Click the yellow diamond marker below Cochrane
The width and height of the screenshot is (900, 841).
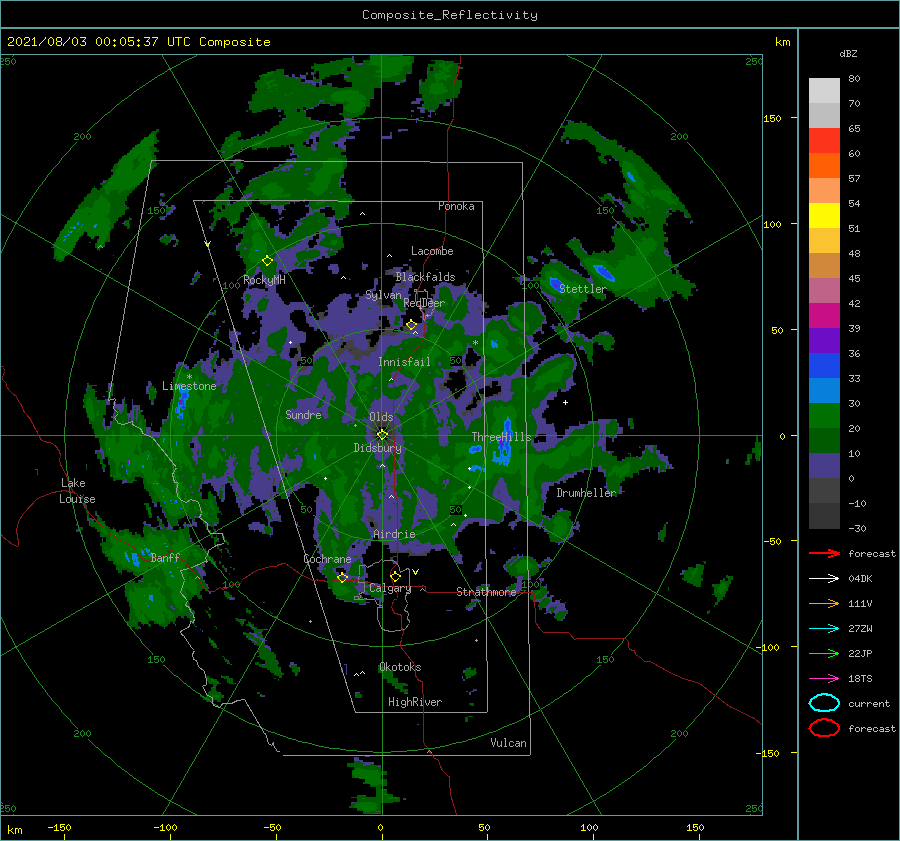pyautogui.click(x=342, y=577)
